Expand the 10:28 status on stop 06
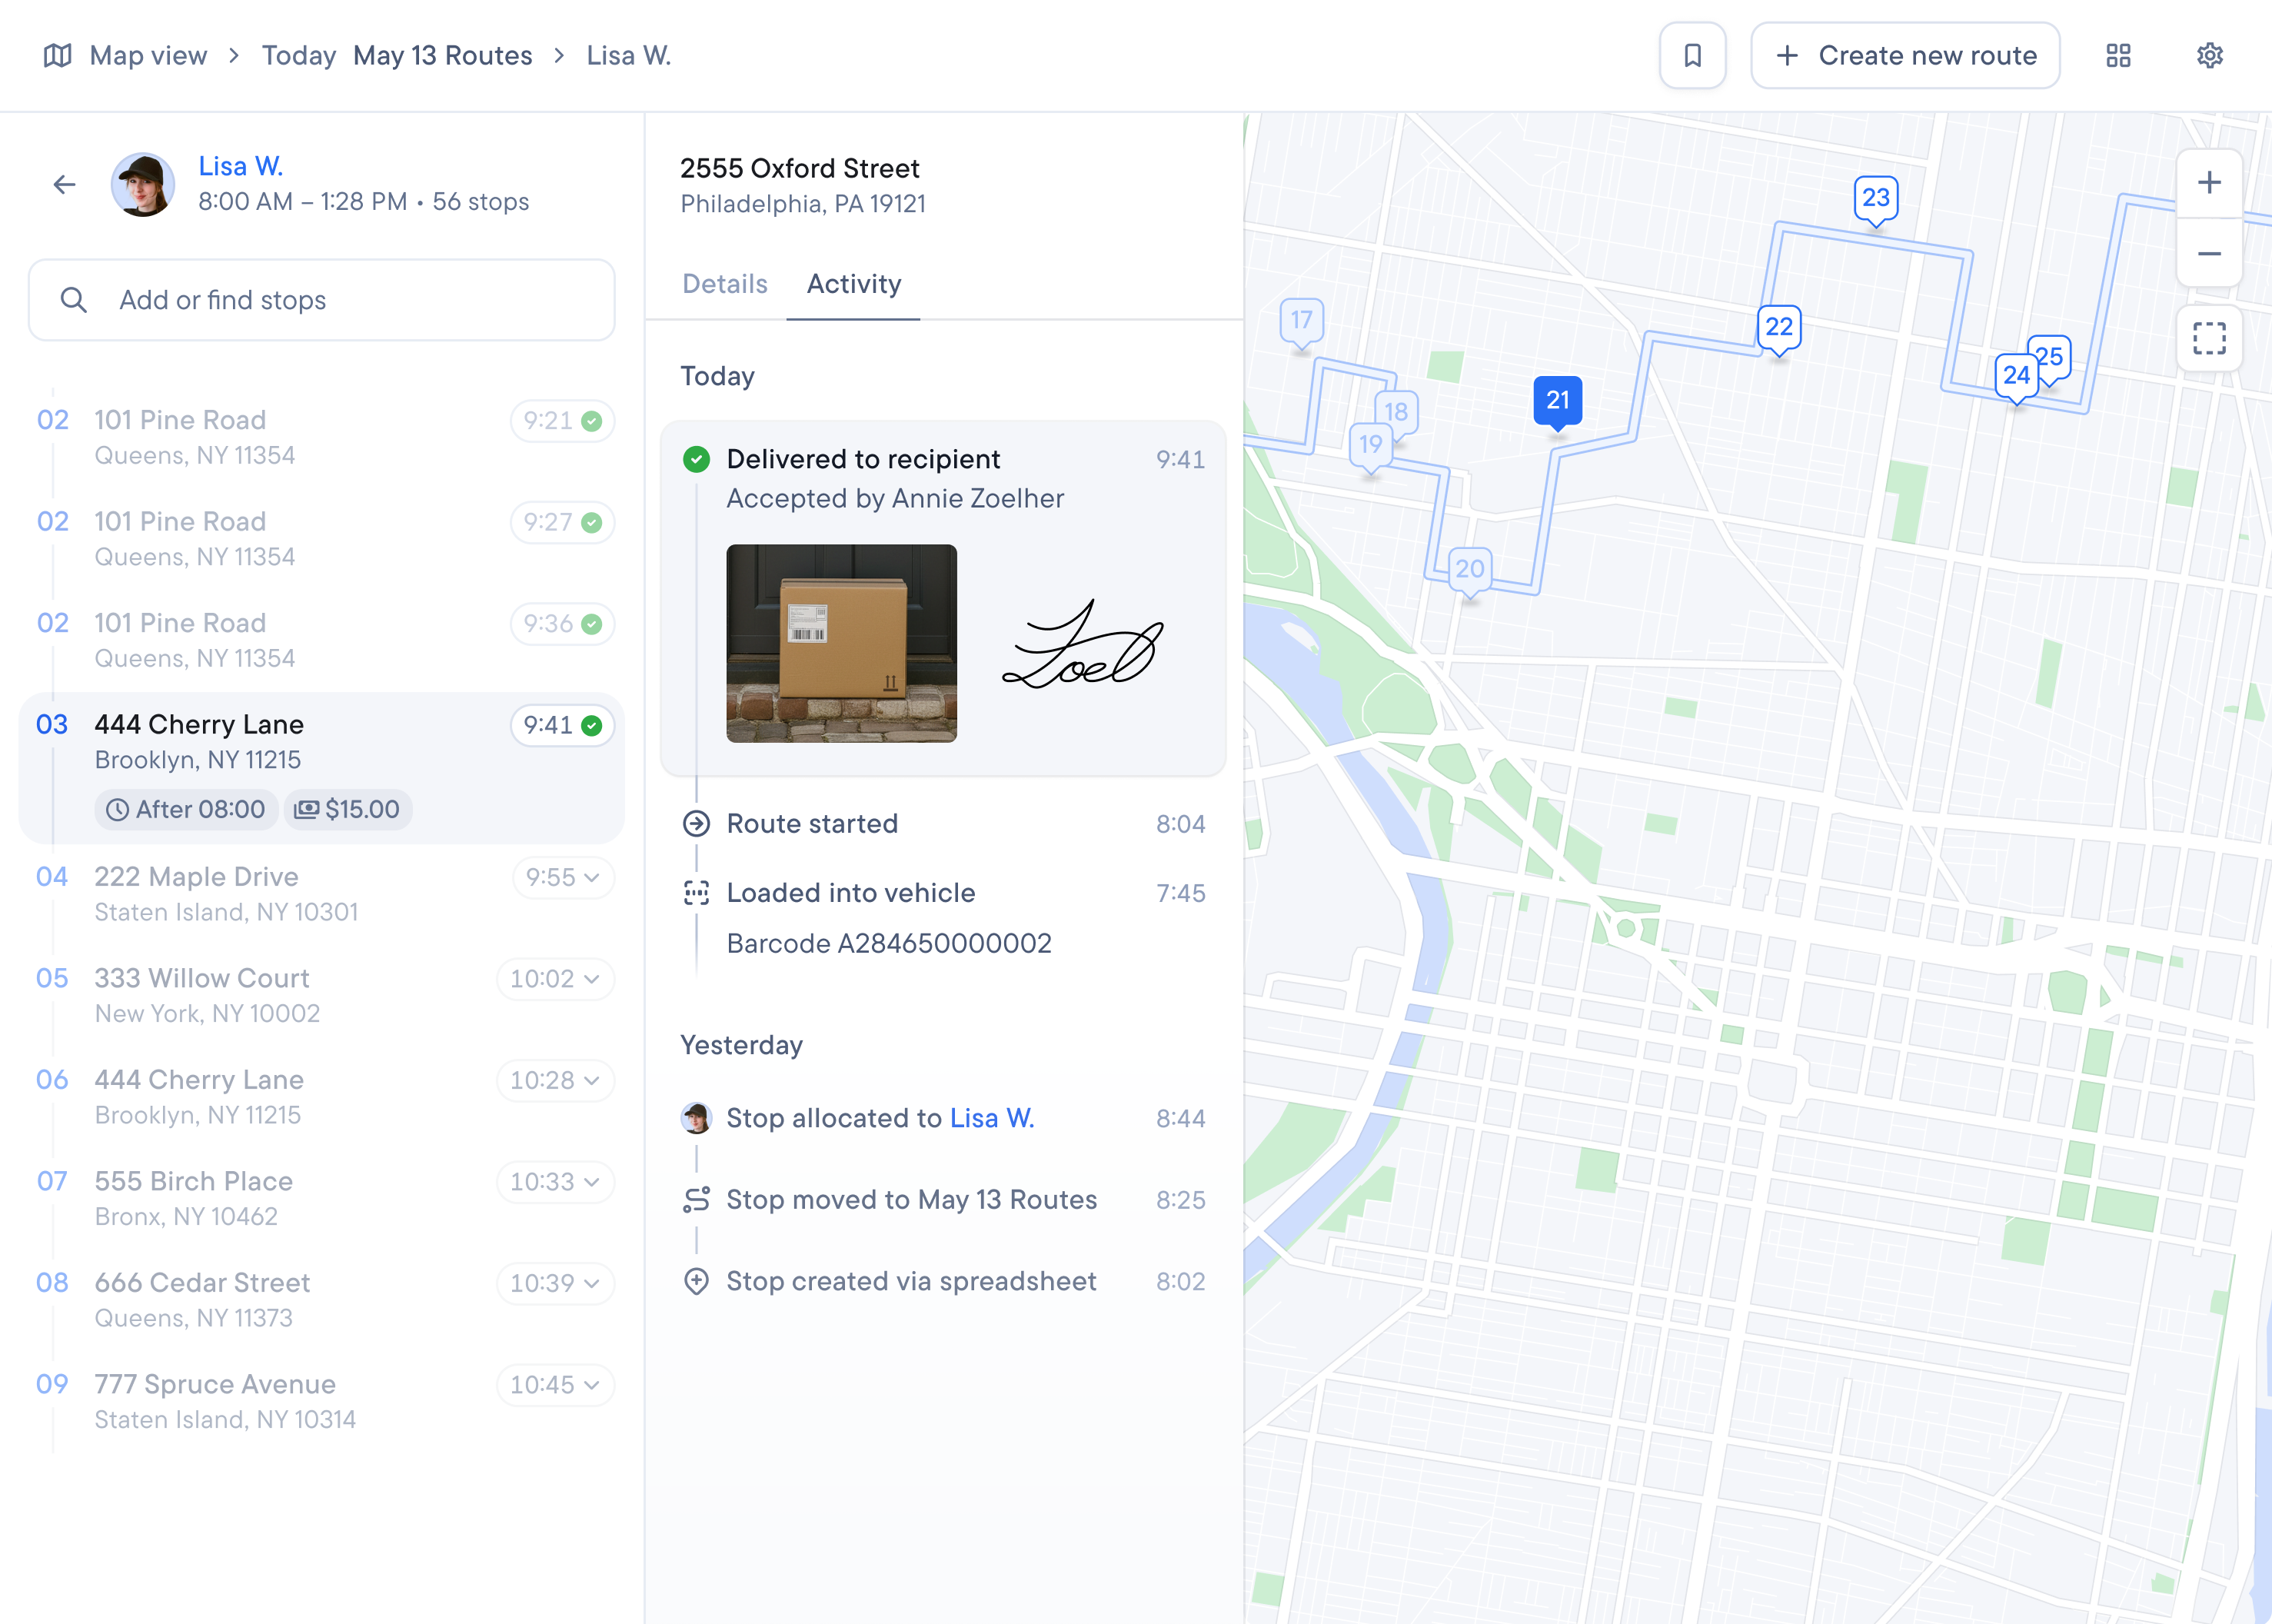The height and width of the screenshot is (1624, 2272). (555, 1080)
